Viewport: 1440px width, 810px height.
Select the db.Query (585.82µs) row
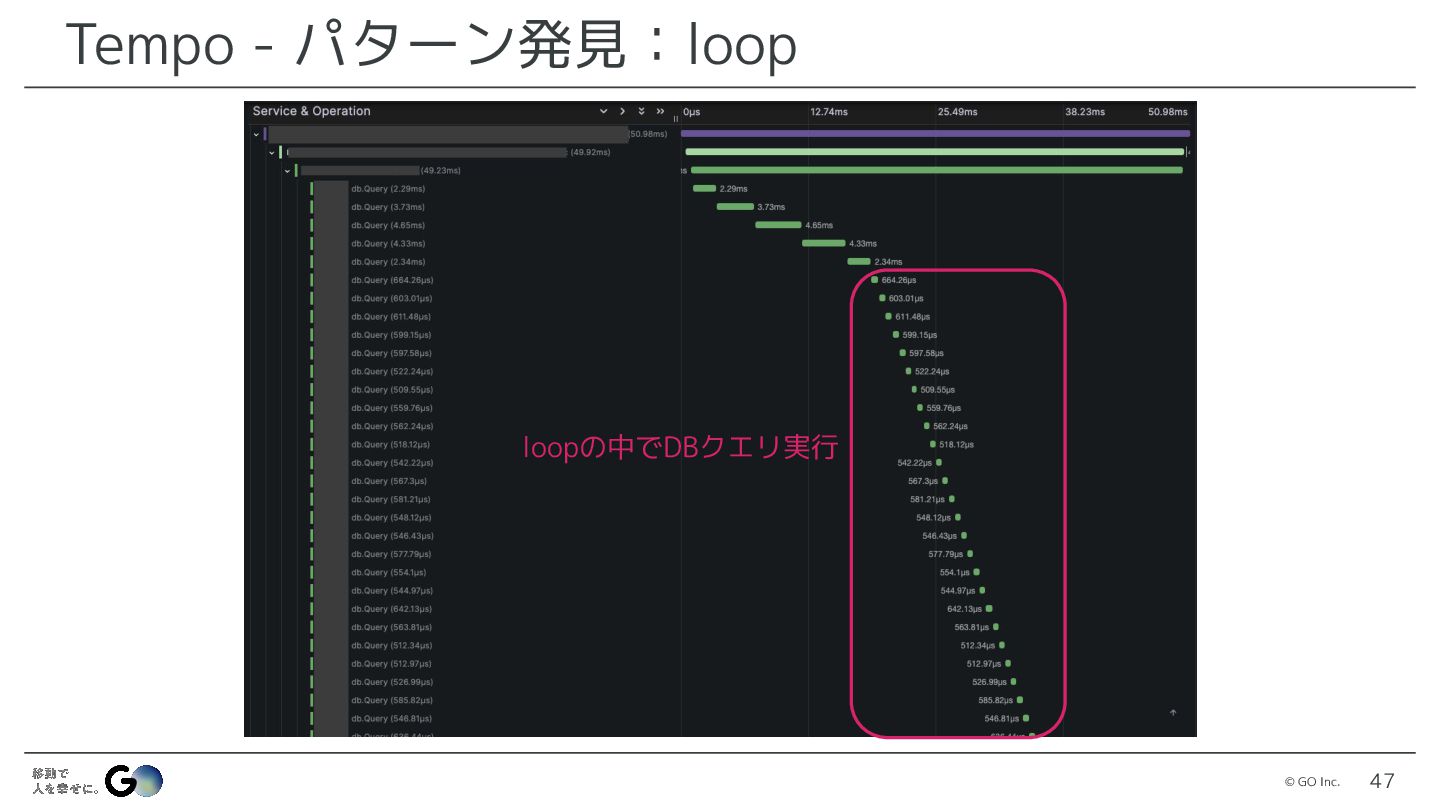pos(391,700)
